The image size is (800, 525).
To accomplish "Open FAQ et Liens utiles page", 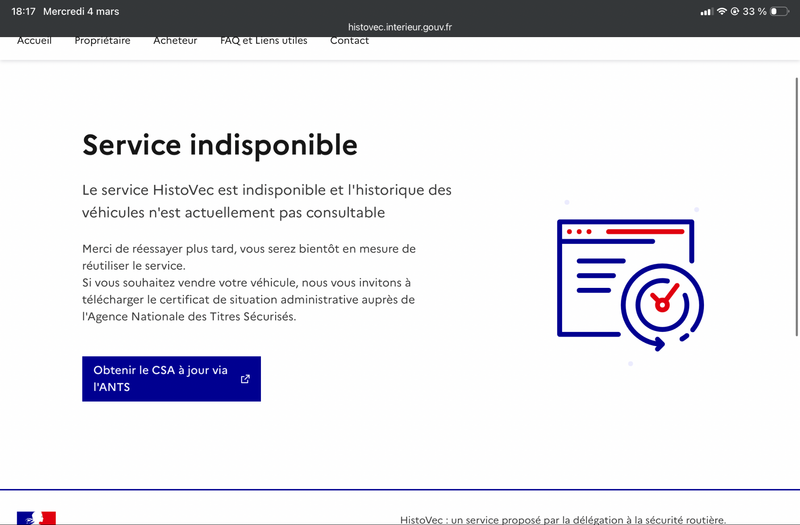I will point(264,41).
